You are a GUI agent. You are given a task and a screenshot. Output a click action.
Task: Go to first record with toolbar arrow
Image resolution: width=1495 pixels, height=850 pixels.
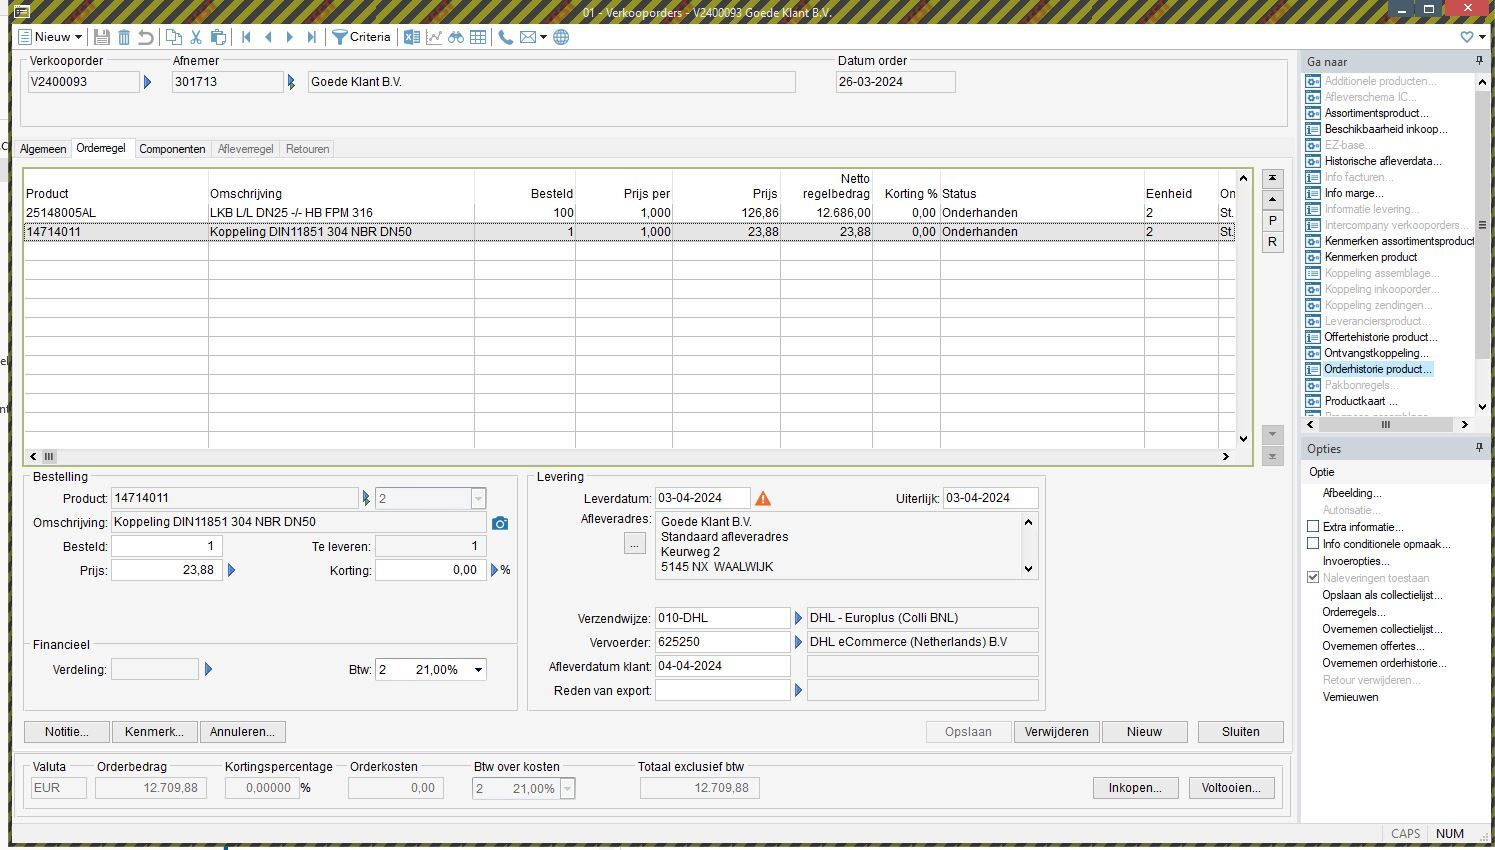tap(246, 37)
